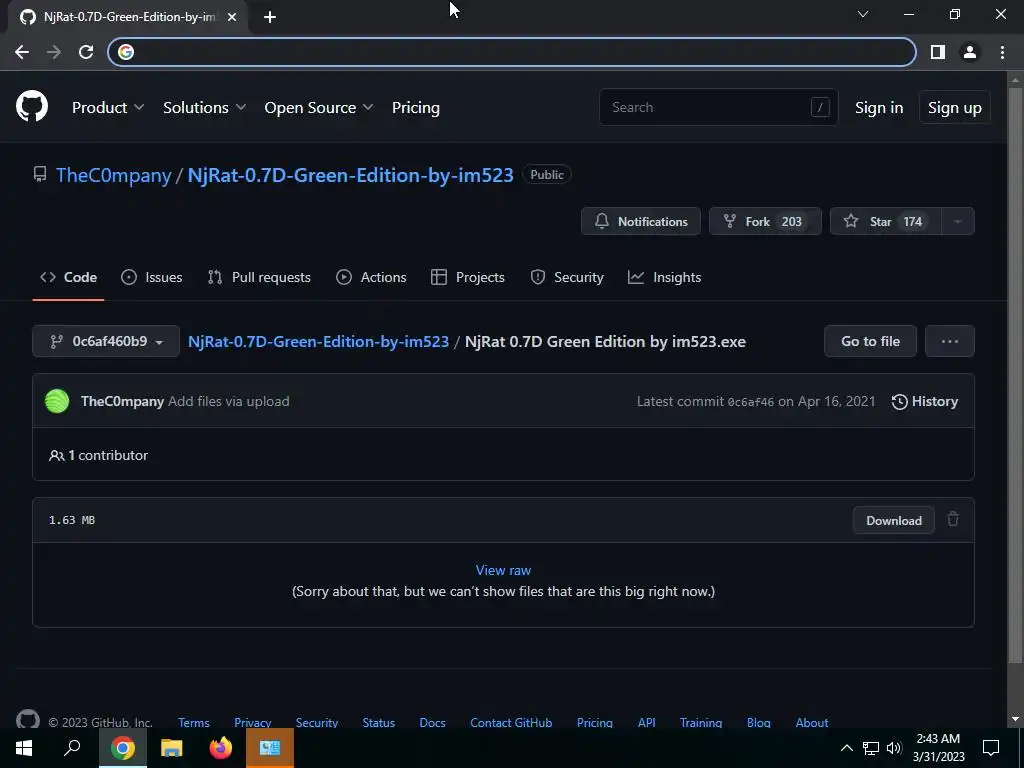This screenshot has width=1024, height=768.
Task: Focus the Chrome address bar
Action: (512, 52)
